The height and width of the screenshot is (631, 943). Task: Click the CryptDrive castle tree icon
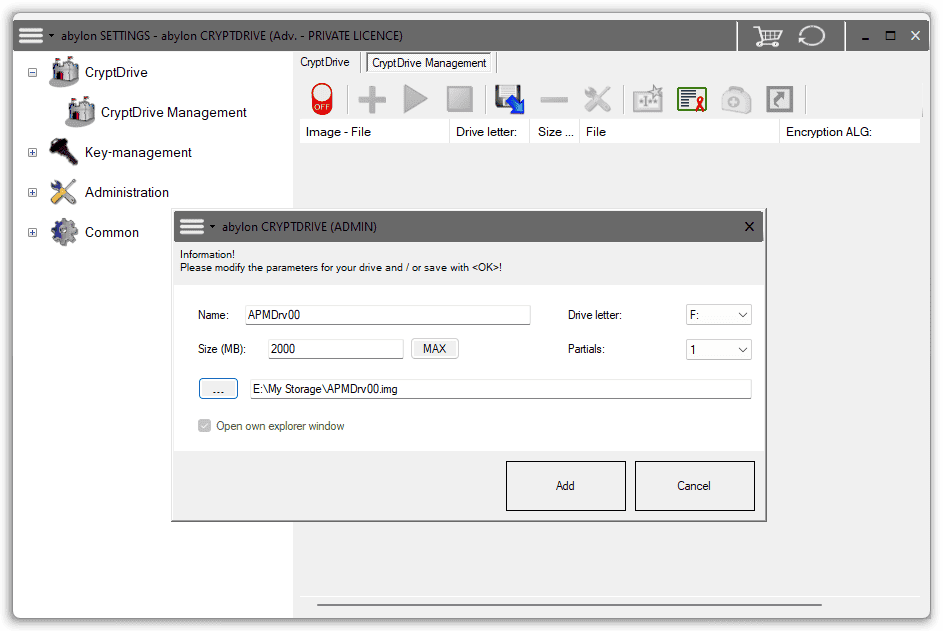(x=64, y=72)
